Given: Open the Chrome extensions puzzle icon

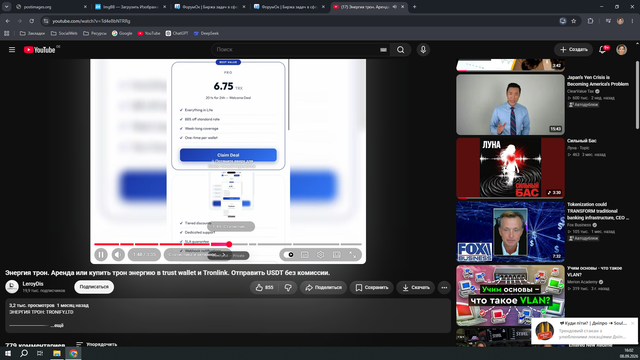Looking at the screenshot, I should click(x=590, y=21).
